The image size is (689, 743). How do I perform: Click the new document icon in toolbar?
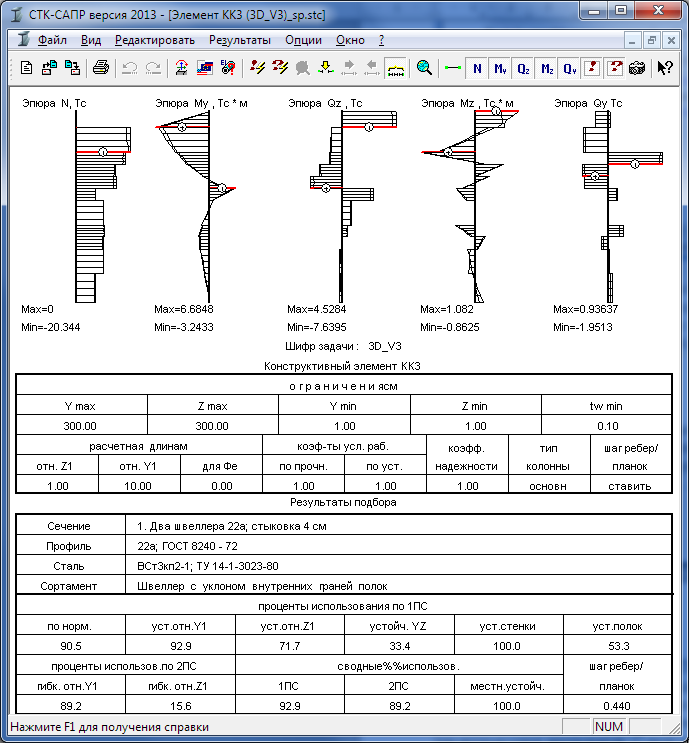[x=27, y=68]
